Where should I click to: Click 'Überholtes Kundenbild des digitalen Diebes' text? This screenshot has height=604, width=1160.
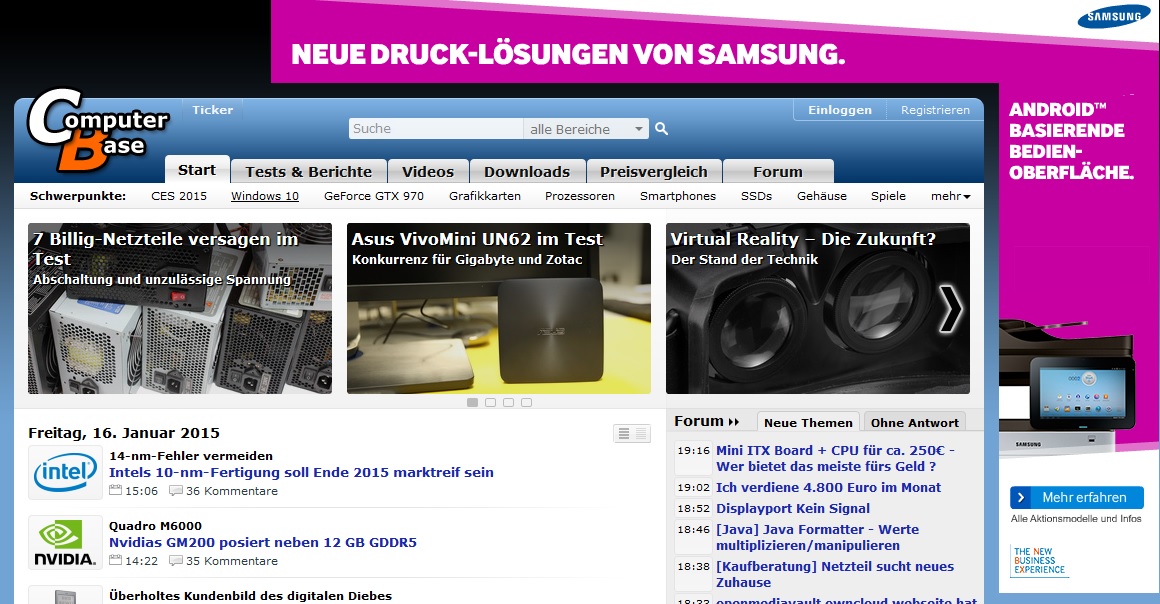[x=250, y=596]
